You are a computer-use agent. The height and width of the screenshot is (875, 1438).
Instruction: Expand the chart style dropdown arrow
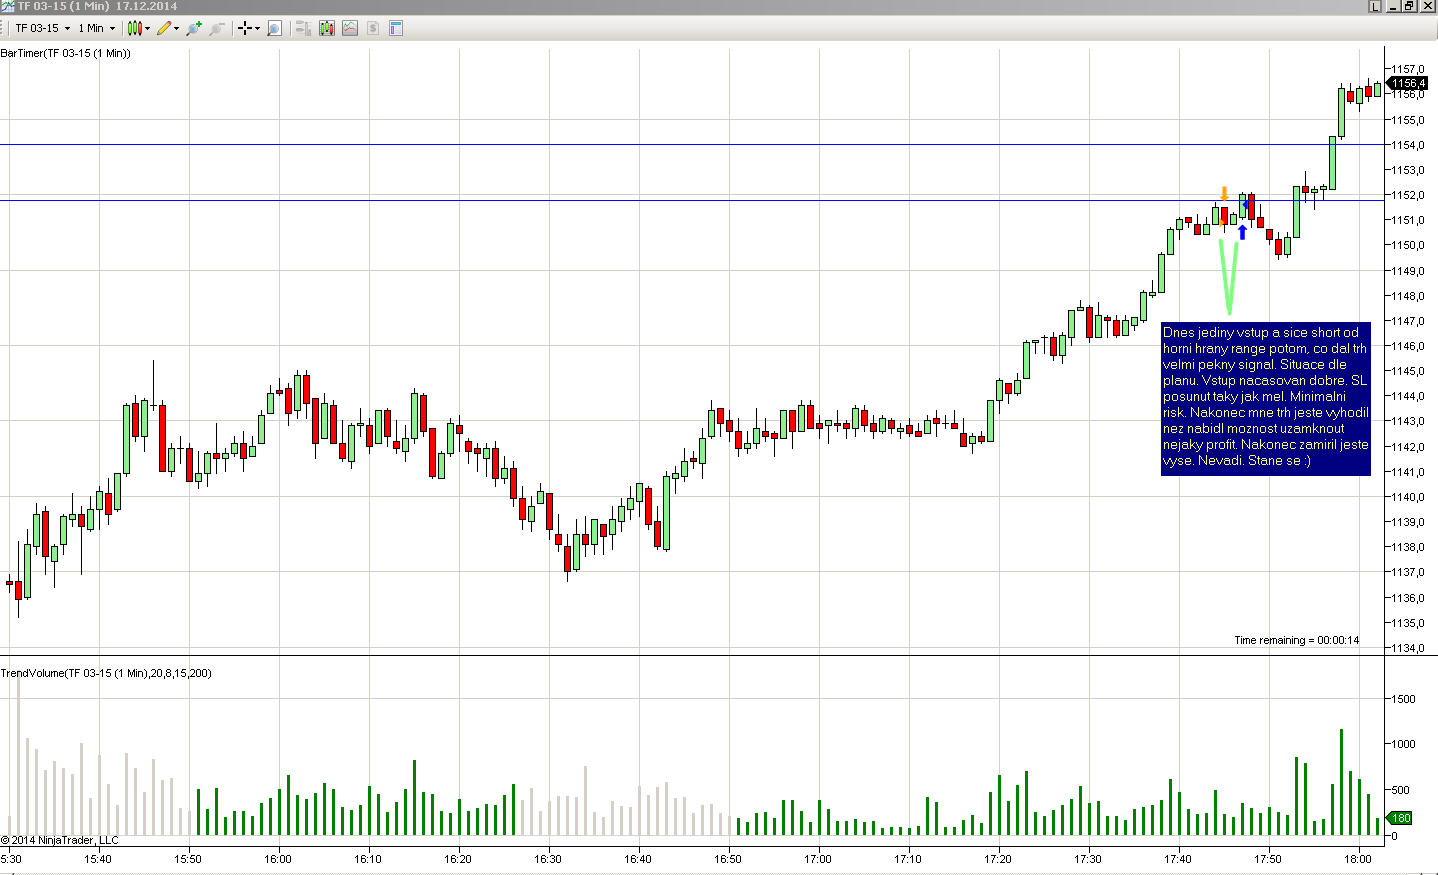point(147,28)
